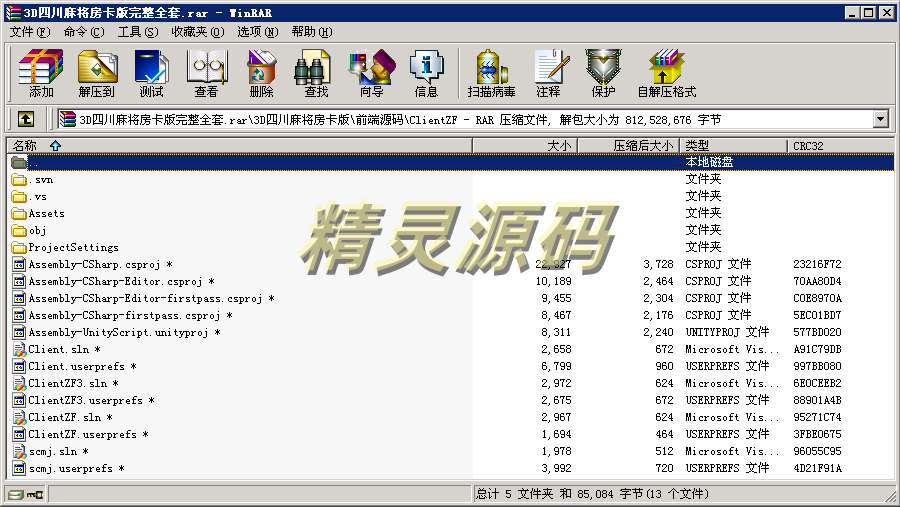Image resolution: width=900 pixels, height=507 pixels.
Task: Click the Delete (删除) recycle icon
Action: coord(261,73)
